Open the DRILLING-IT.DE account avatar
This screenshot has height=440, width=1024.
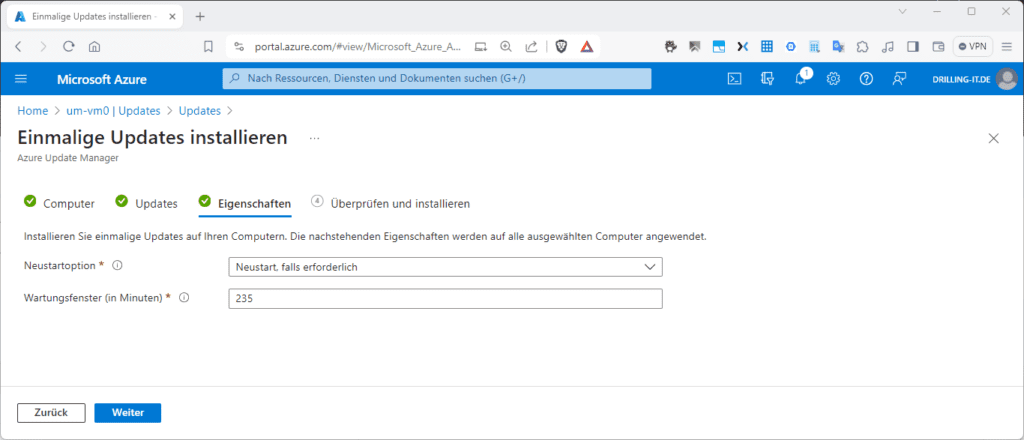pyautogui.click(x=1006, y=79)
